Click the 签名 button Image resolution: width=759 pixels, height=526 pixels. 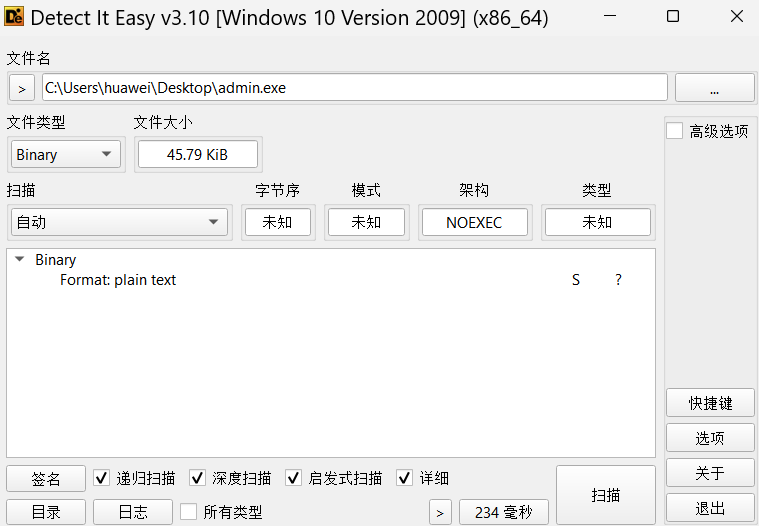[x=46, y=479]
